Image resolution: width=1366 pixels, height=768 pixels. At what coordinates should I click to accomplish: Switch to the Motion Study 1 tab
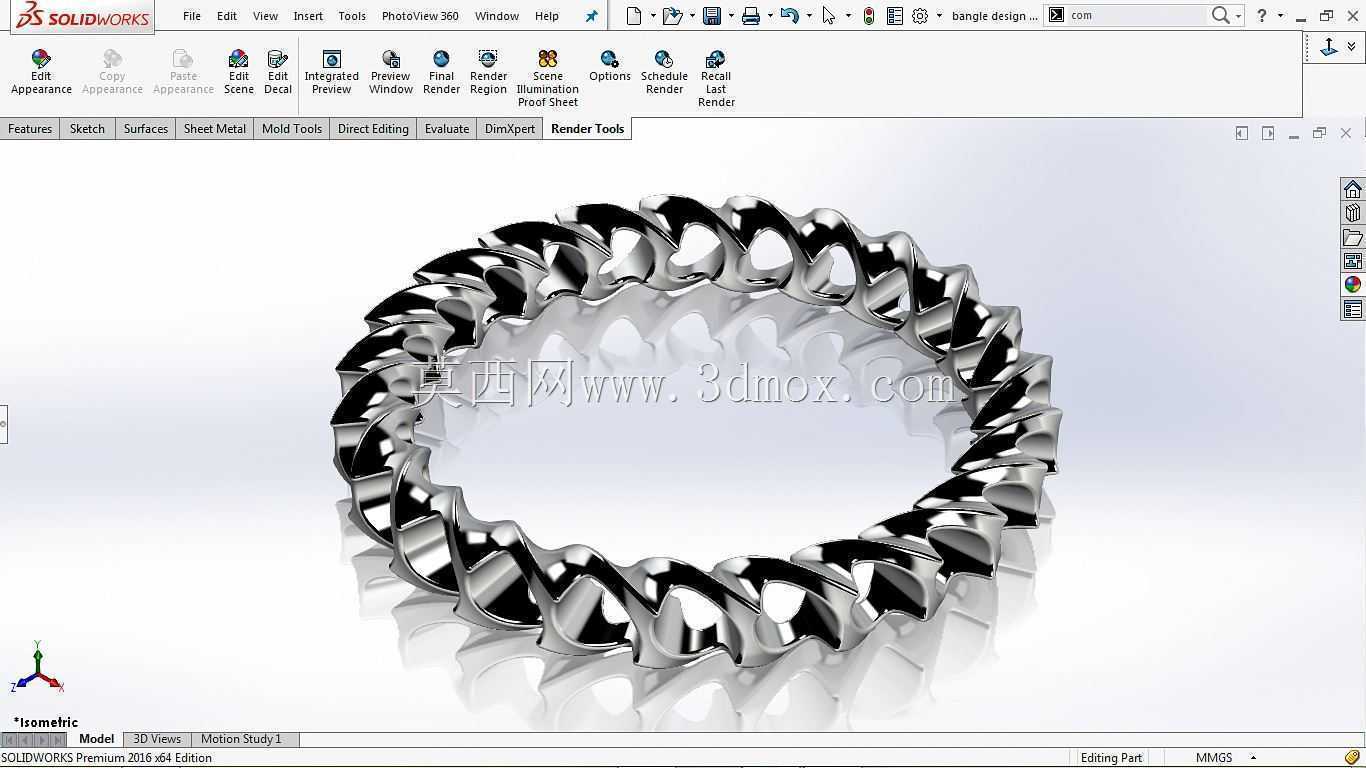241,739
